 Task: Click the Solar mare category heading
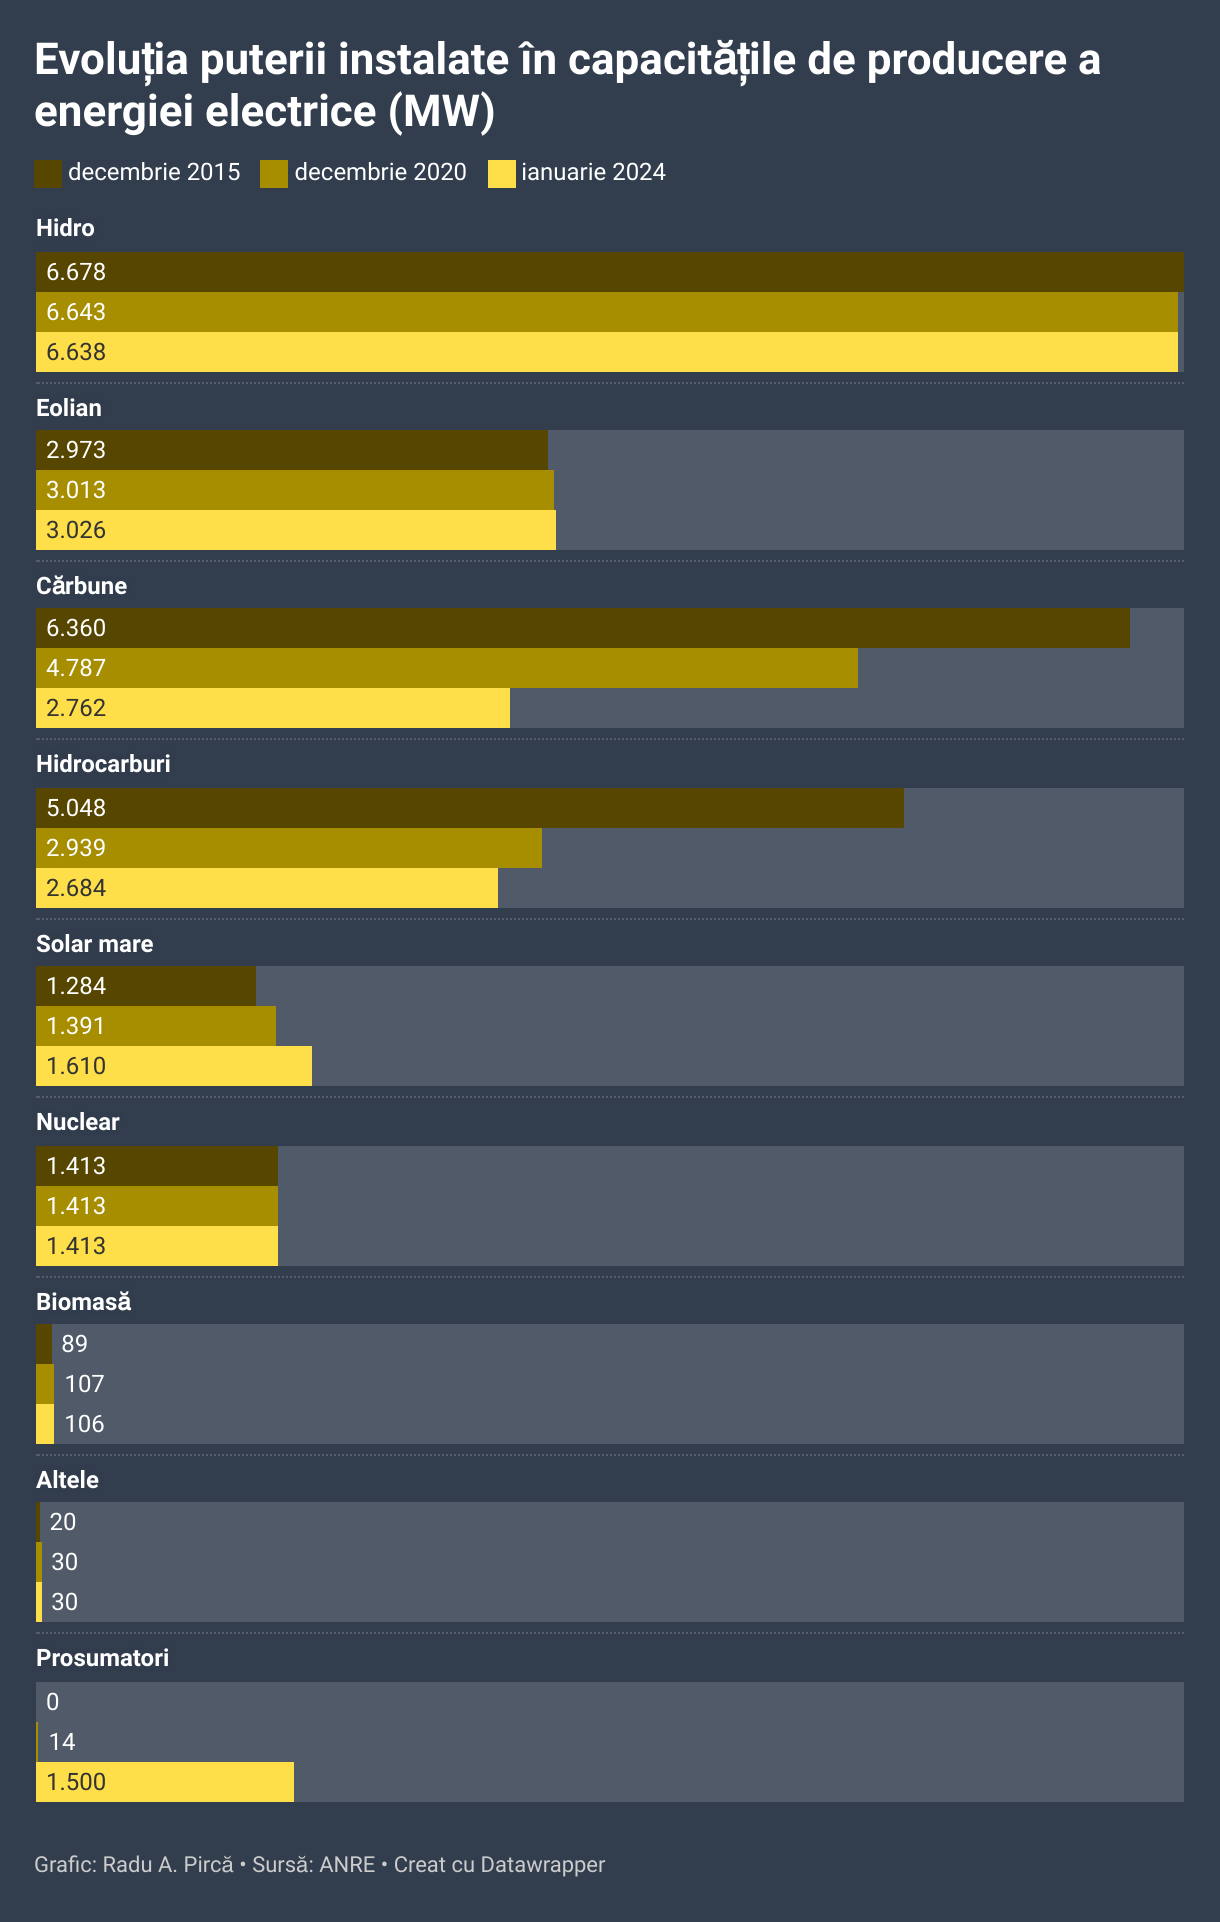[x=94, y=944]
